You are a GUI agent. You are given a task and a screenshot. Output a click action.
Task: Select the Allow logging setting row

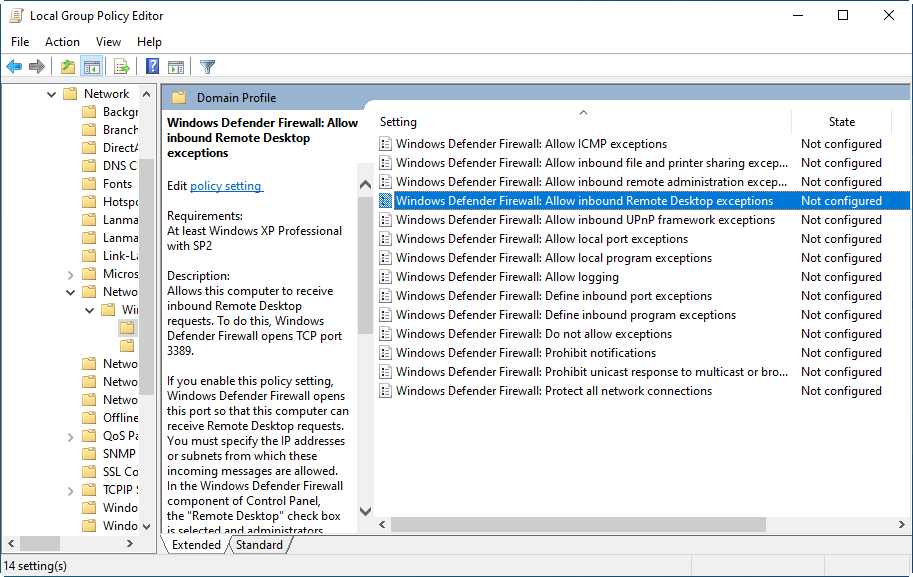click(507, 277)
